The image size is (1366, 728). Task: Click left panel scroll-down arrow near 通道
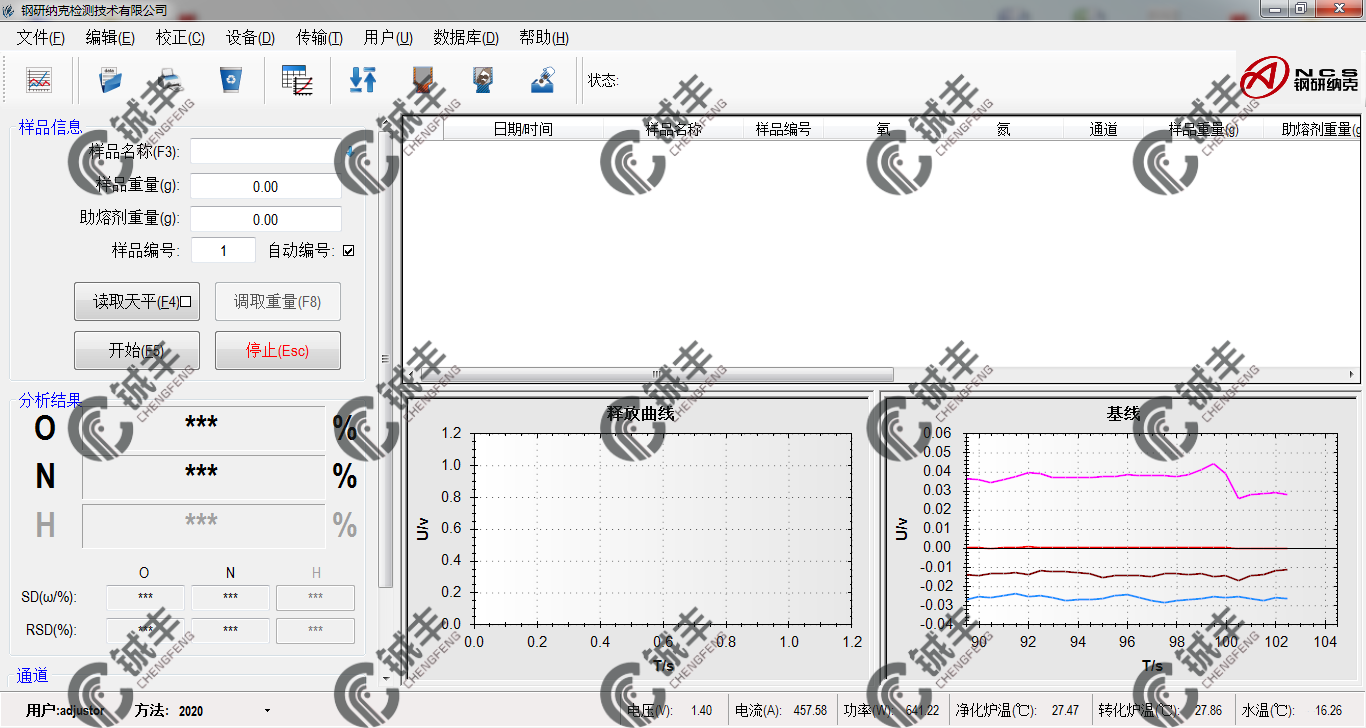[386, 678]
